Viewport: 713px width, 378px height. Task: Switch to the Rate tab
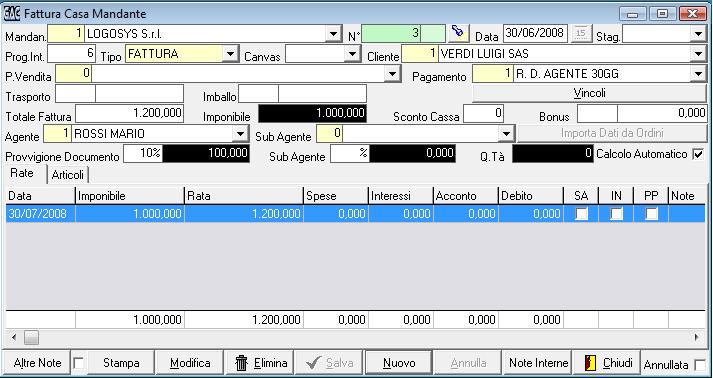coord(22,173)
